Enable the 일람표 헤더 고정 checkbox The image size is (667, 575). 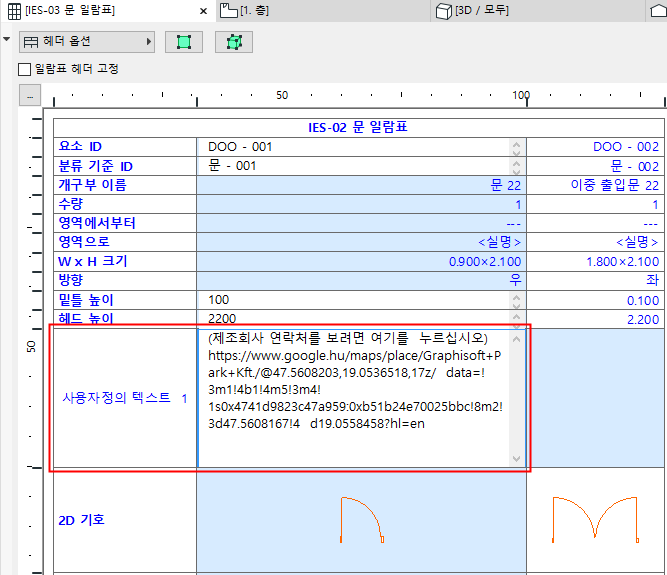pos(25,69)
